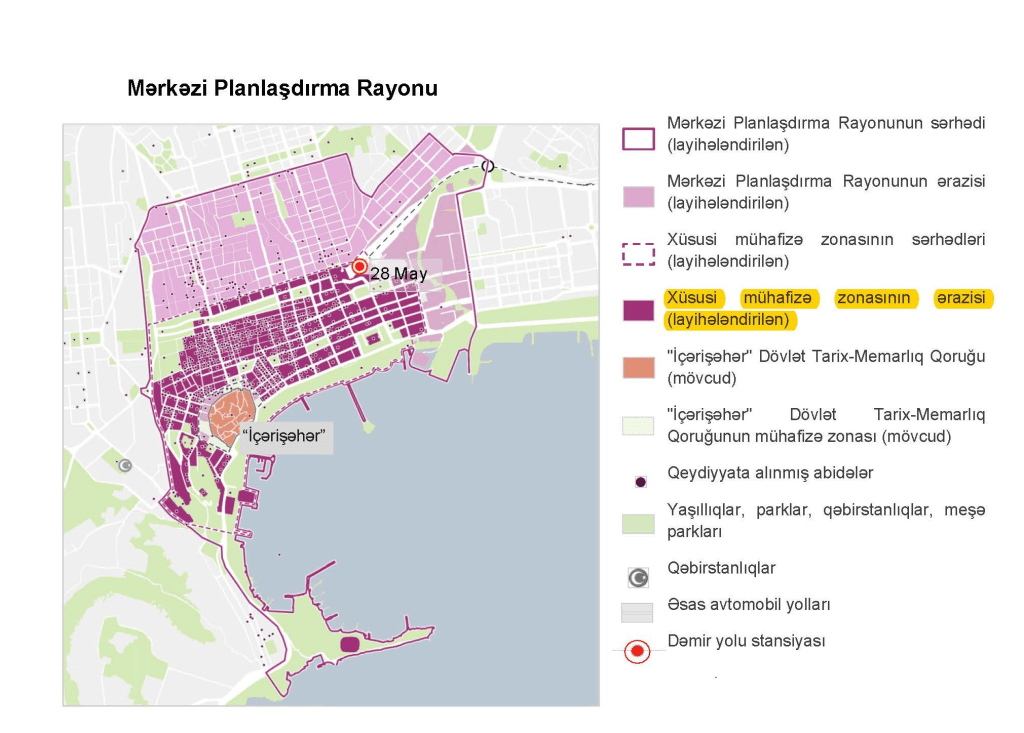Click the cemetery crescent icon on the map
This screenshot has height=733, width=1024.
click(x=125, y=465)
